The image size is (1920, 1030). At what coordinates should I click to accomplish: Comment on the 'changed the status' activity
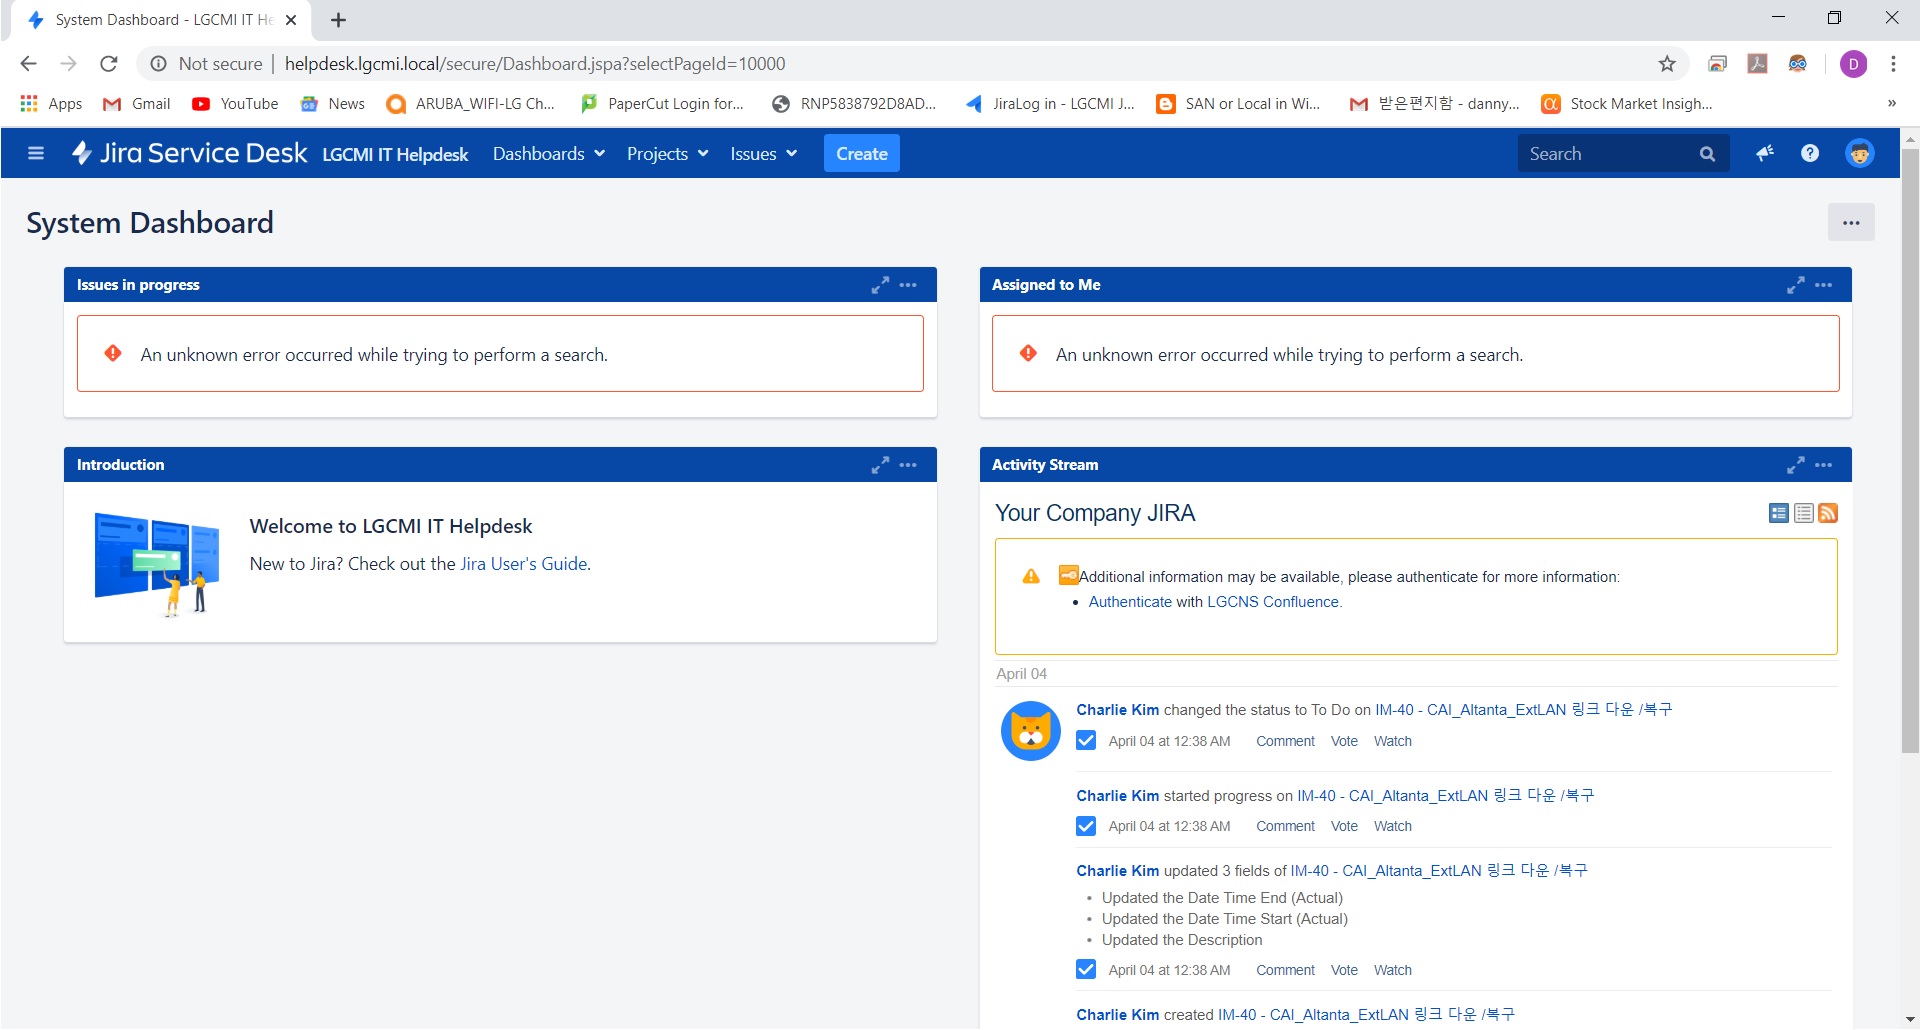click(1285, 741)
